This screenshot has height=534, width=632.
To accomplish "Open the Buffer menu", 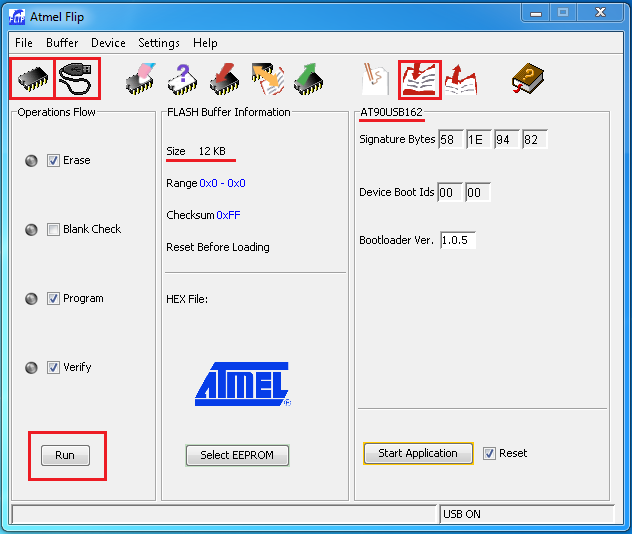I will pyautogui.click(x=62, y=43).
